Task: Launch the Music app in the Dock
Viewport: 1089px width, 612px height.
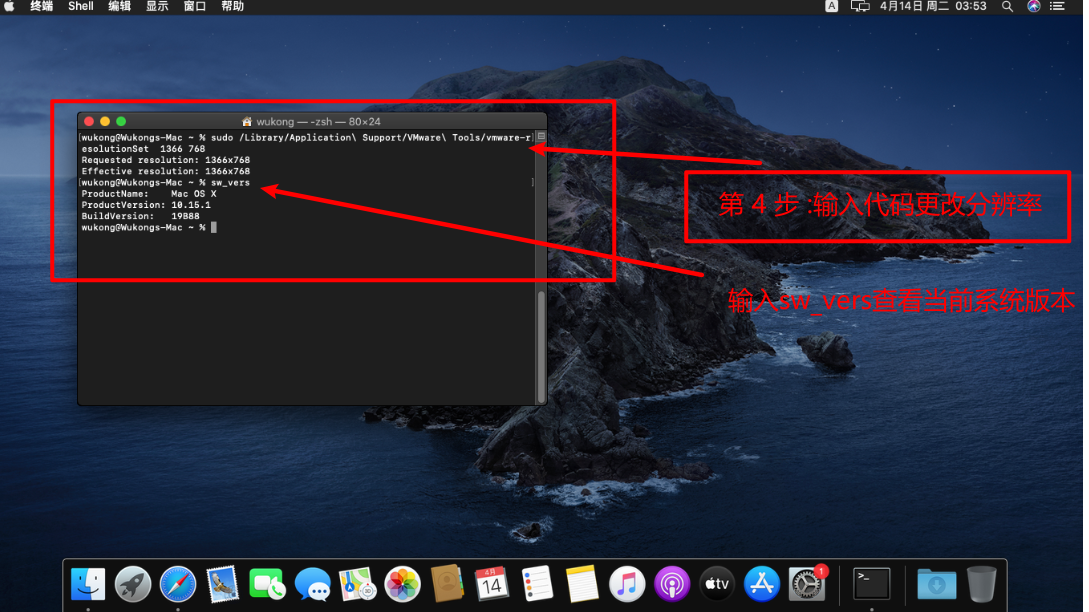Action: [627, 583]
